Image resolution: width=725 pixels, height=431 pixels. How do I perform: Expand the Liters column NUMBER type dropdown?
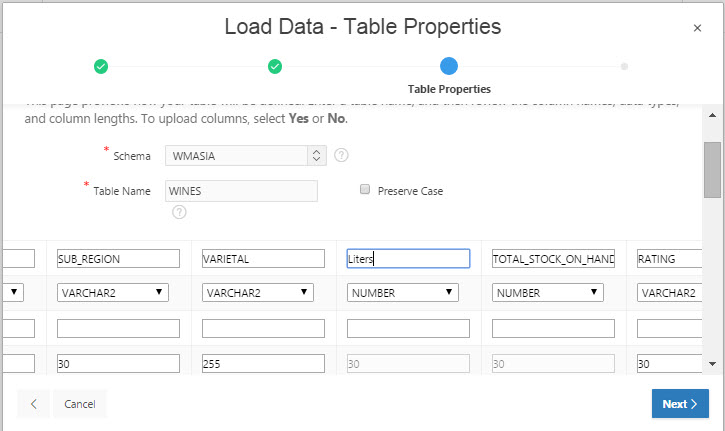402,292
